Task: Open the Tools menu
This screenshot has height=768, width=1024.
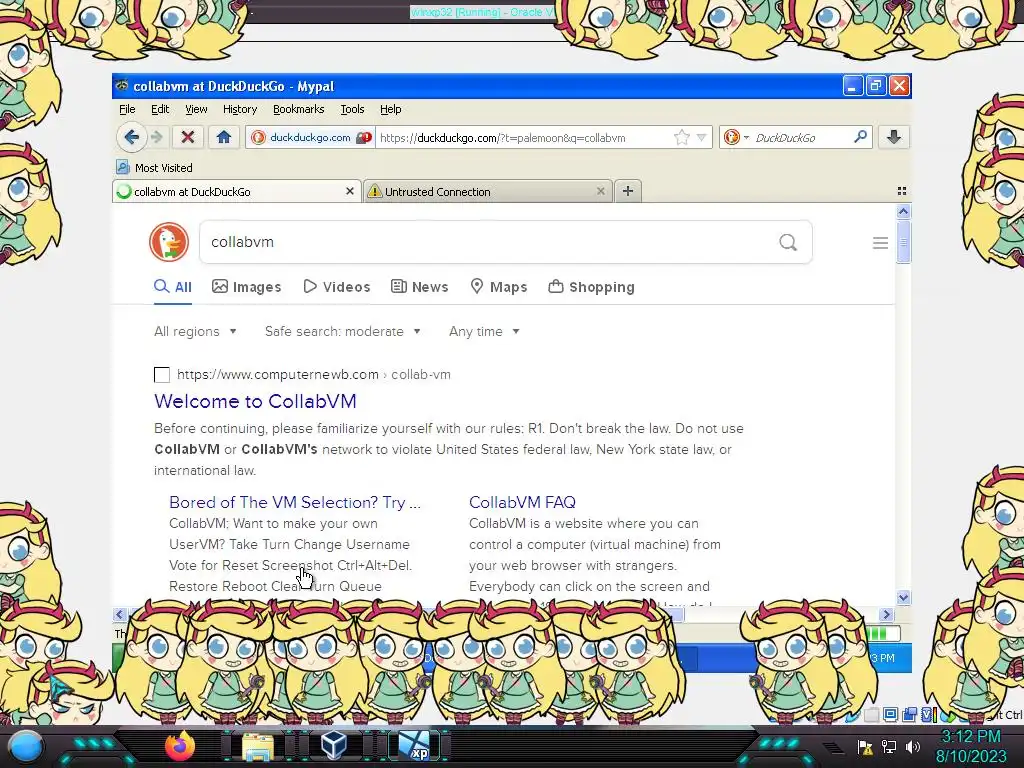Action: (x=352, y=109)
